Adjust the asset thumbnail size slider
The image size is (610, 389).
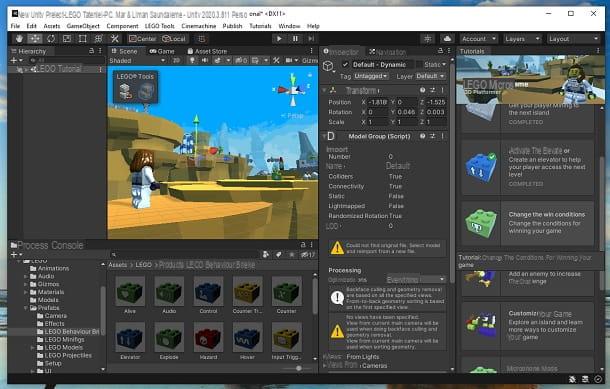[x=298, y=368]
